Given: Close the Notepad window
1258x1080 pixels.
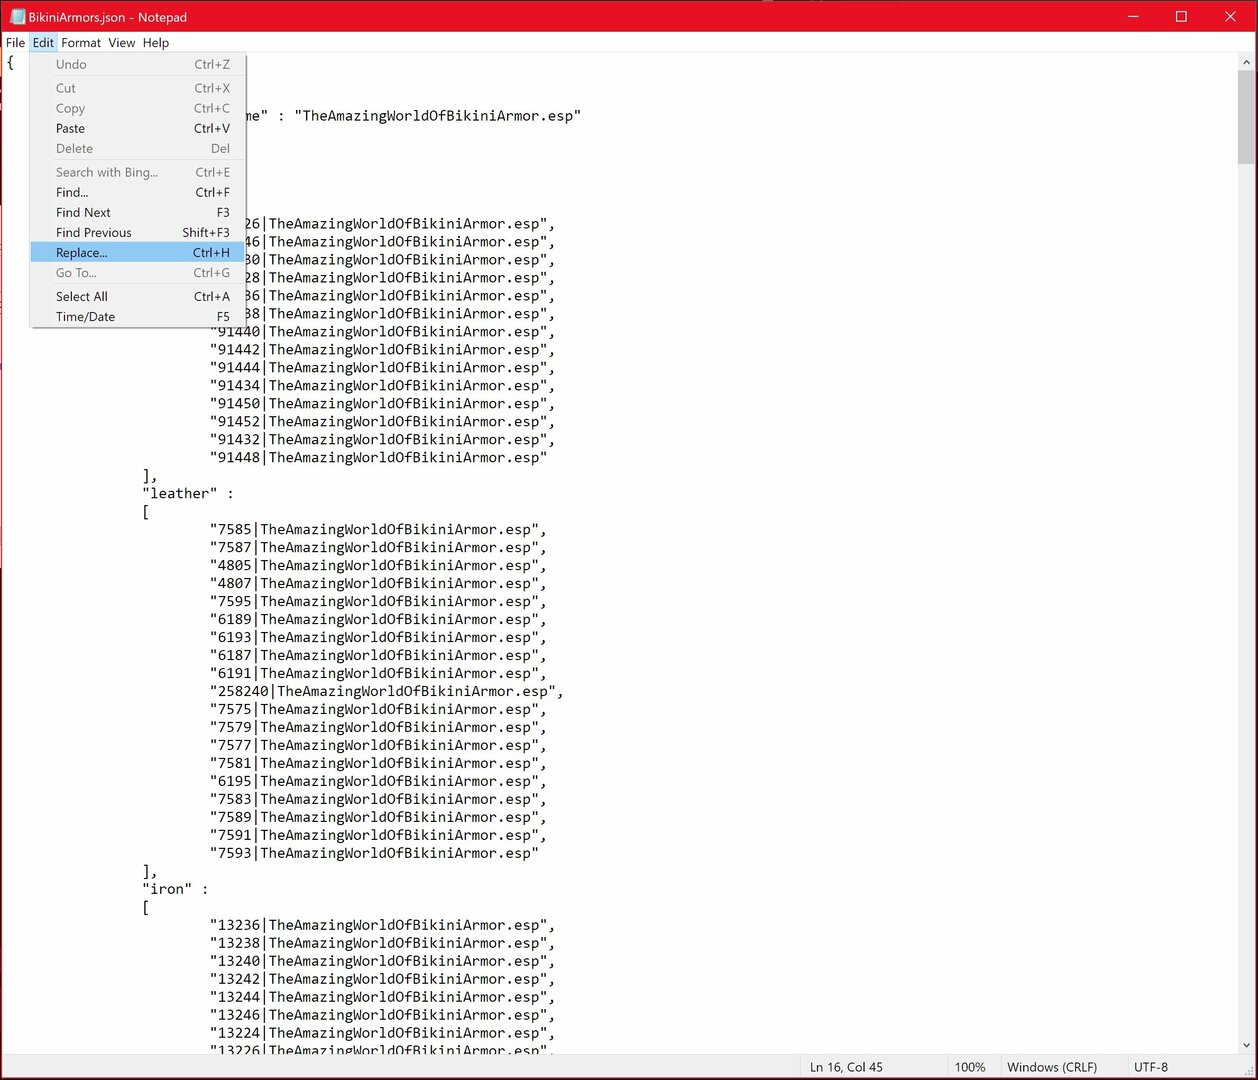Looking at the screenshot, I should coord(1230,17).
